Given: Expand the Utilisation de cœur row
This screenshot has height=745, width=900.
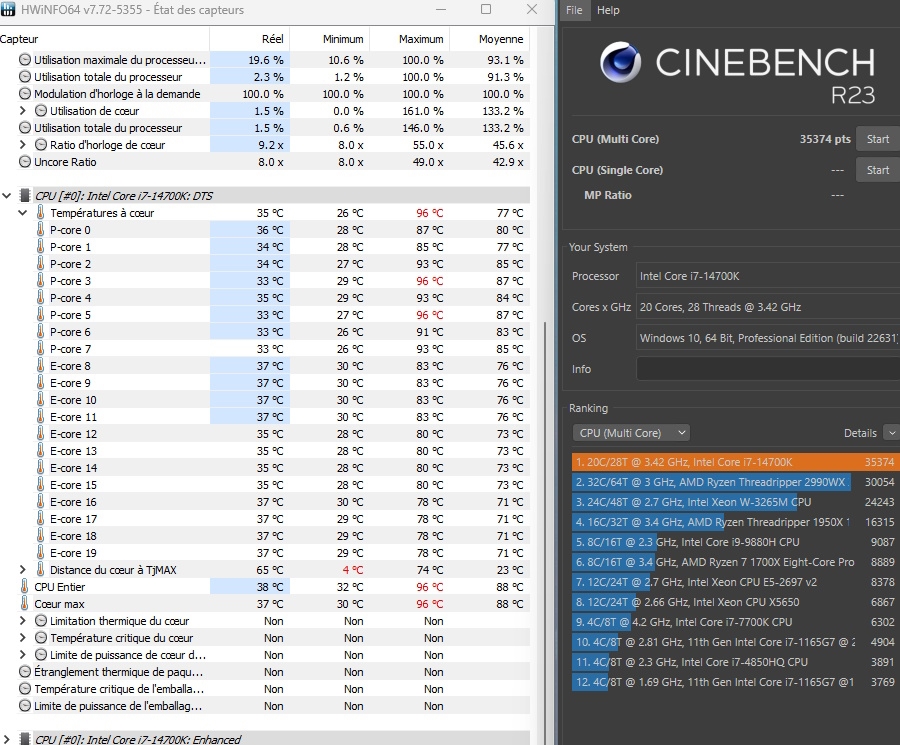Looking at the screenshot, I should [x=22, y=111].
